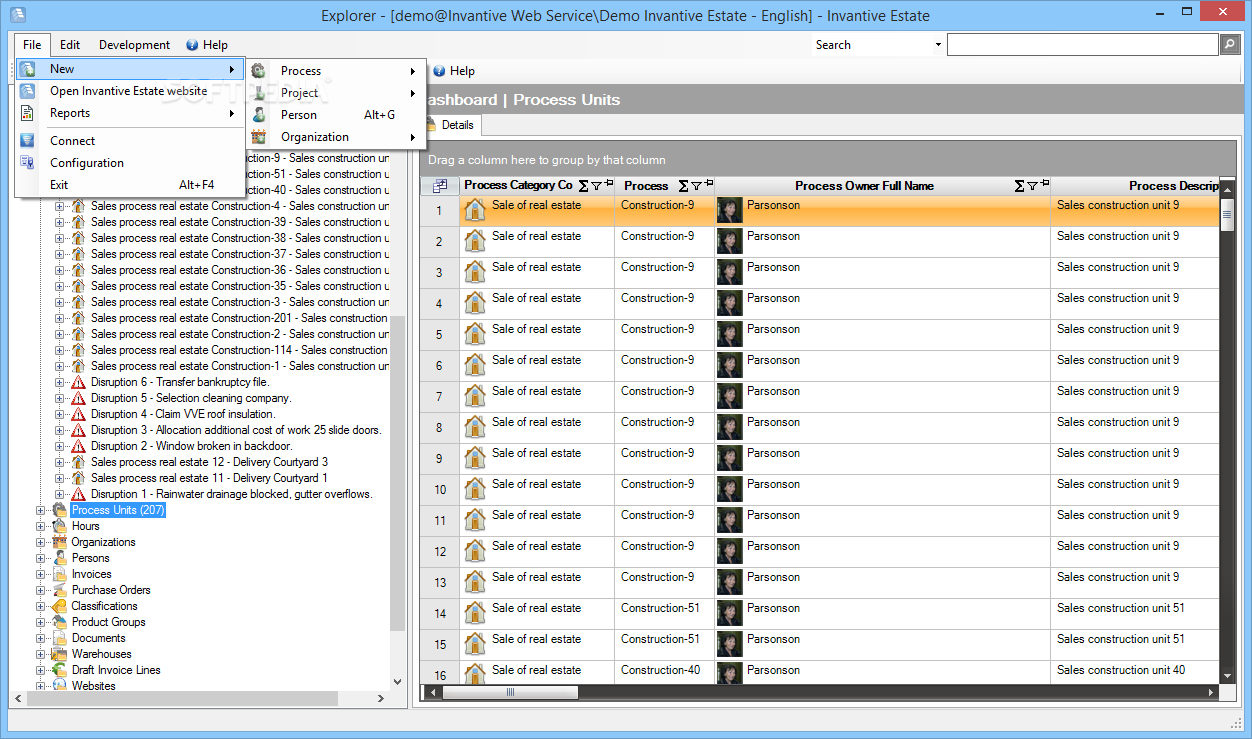1252x739 pixels.
Task: Click the app icon in the title bar
Action: coord(17,15)
